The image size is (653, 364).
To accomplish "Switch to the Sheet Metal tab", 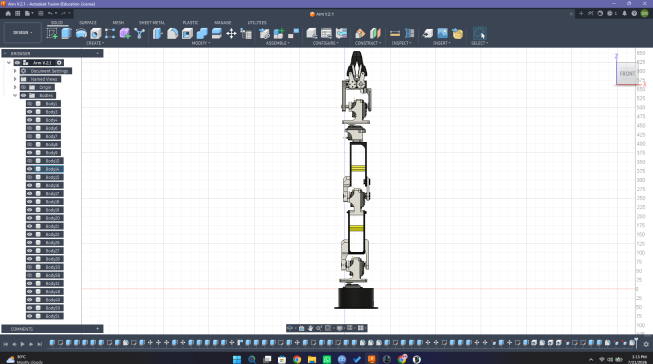I will [152, 22].
